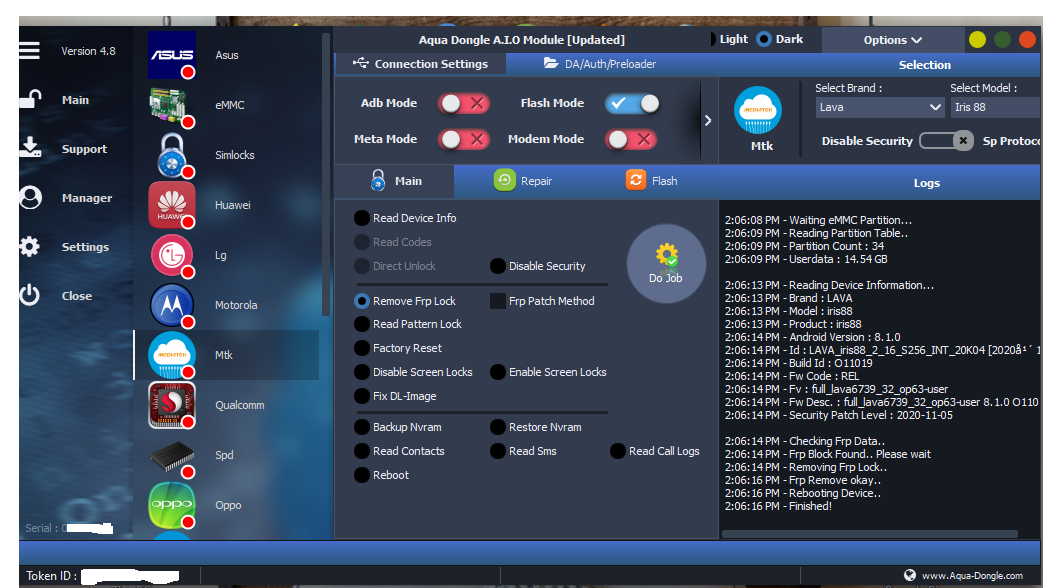Click the Do Job gear button
Screen dimensions: 1044x588
666,264
